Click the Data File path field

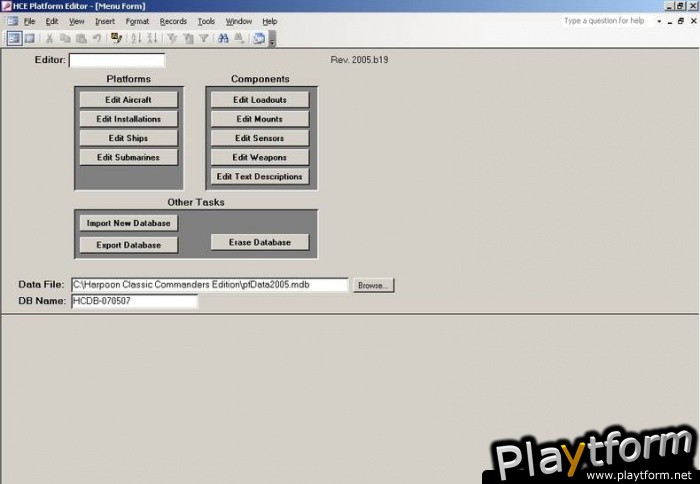pos(209,284)
